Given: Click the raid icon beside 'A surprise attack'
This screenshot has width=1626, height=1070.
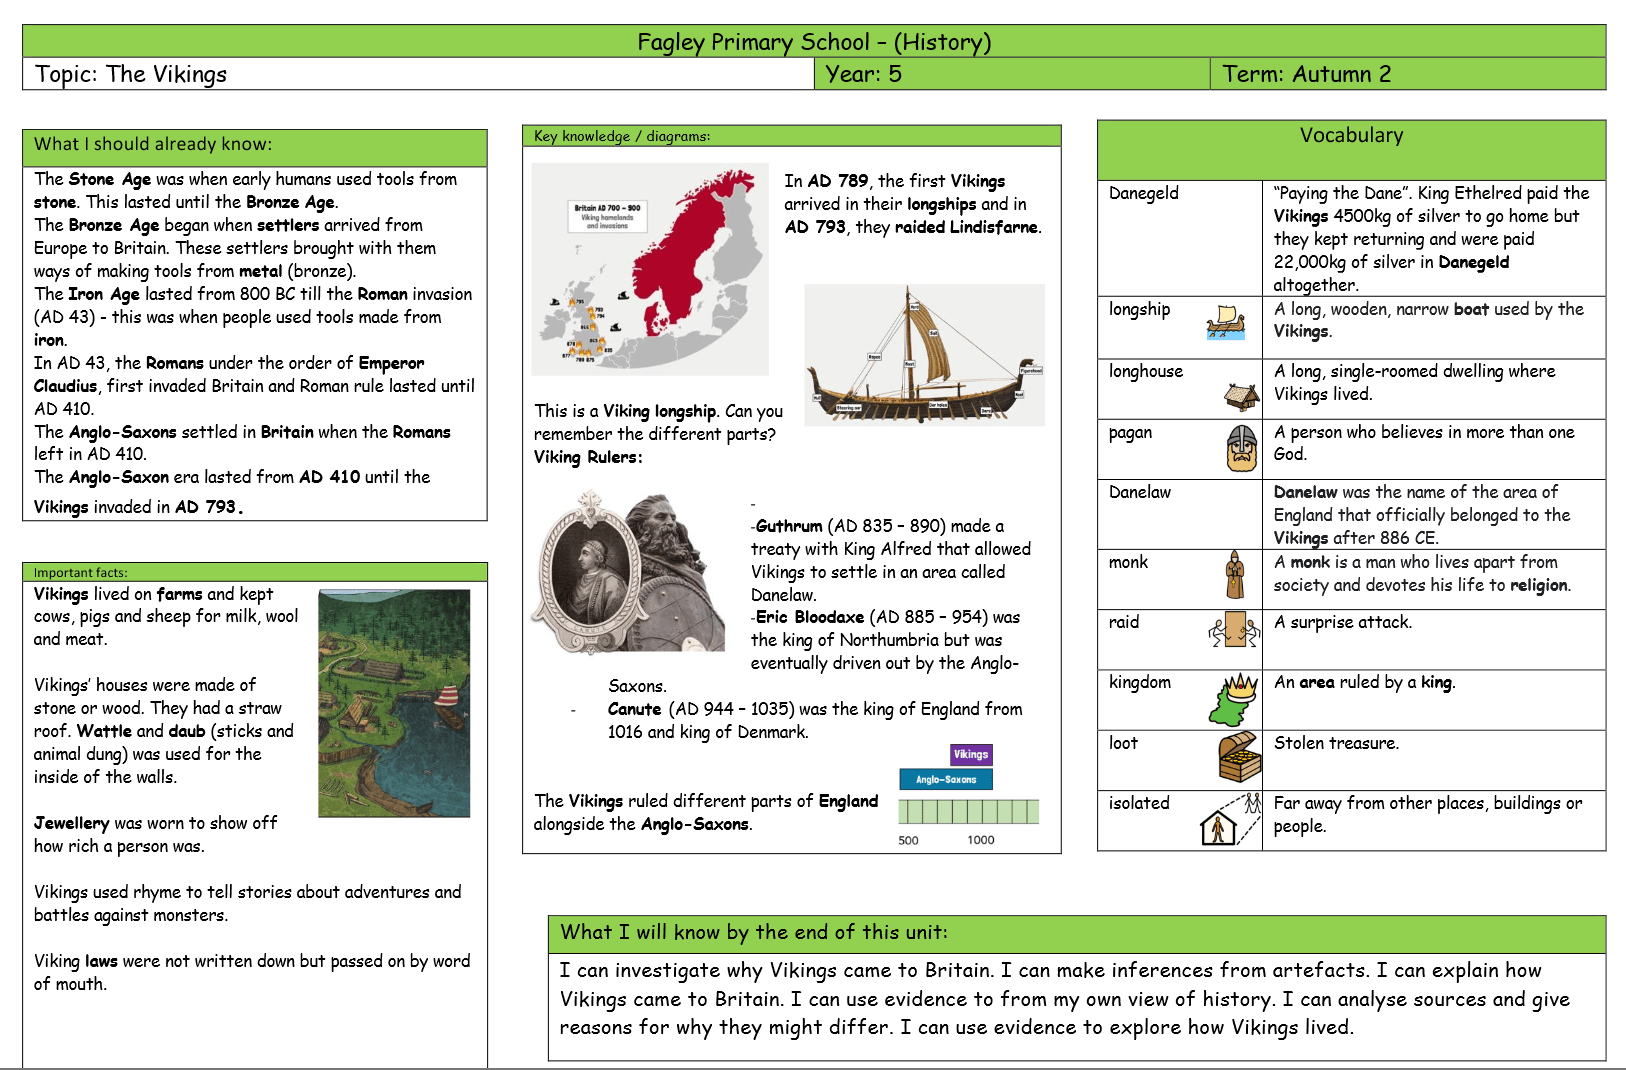Looking at the screenshot, I should [1235, 631].
